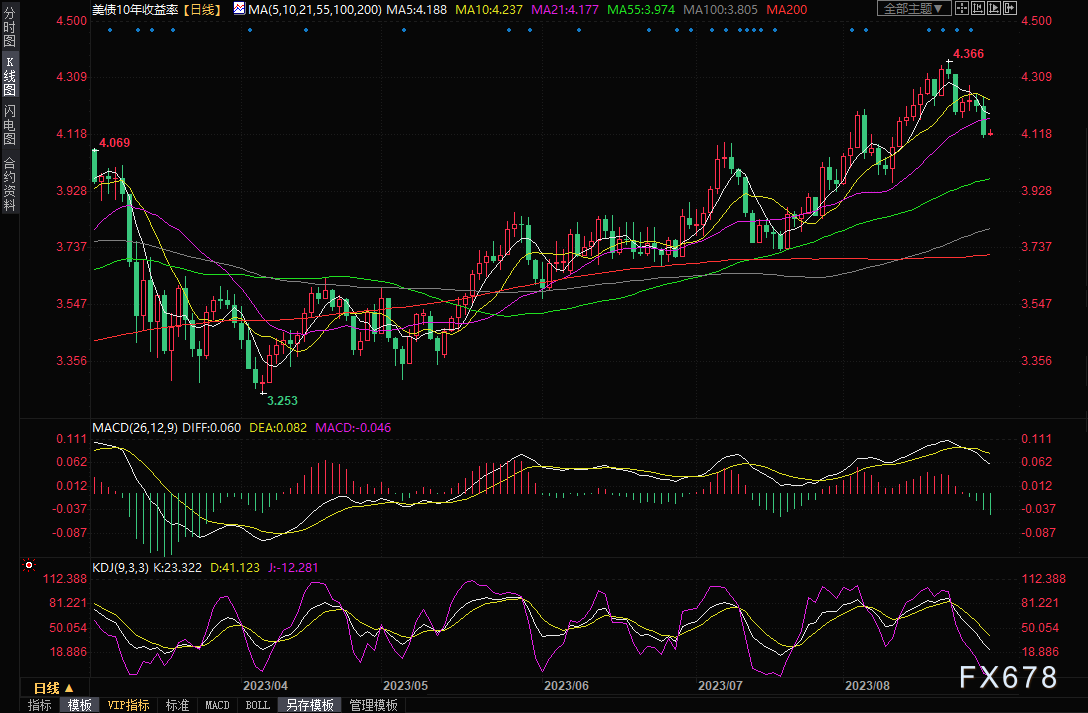Click the crosshair grid icon in top toolbar
The image size is (1088, 713).
click(x=961, y=8)
